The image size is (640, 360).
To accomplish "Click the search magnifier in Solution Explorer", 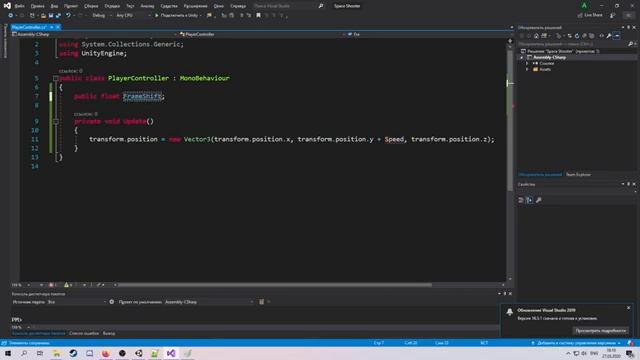I will click(x=631, y=44).
